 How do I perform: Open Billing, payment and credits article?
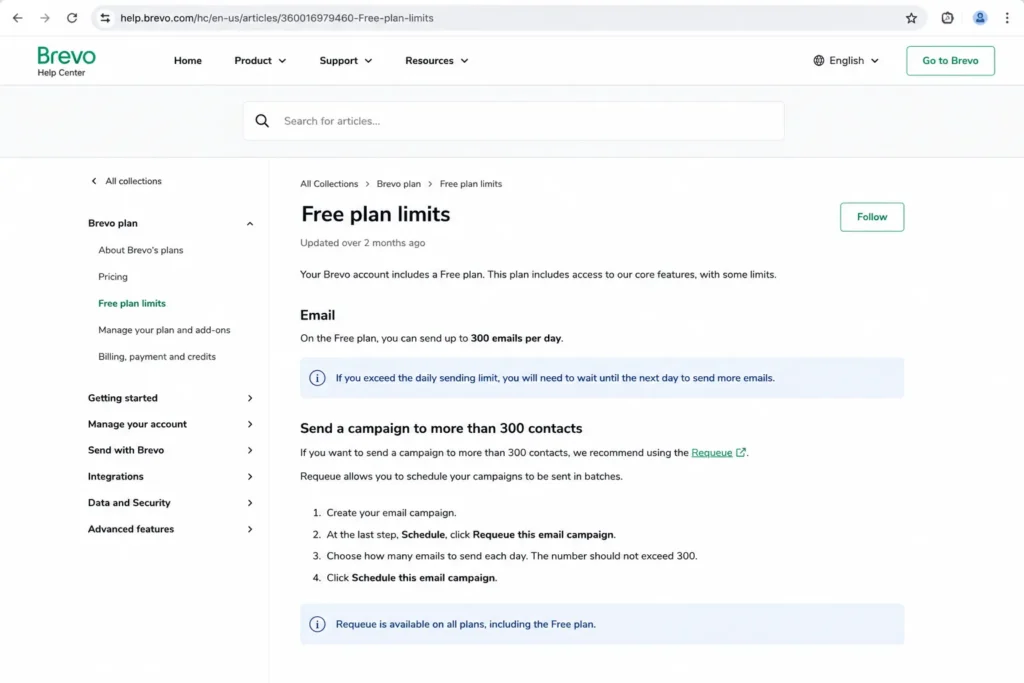[x=157, y=357]
